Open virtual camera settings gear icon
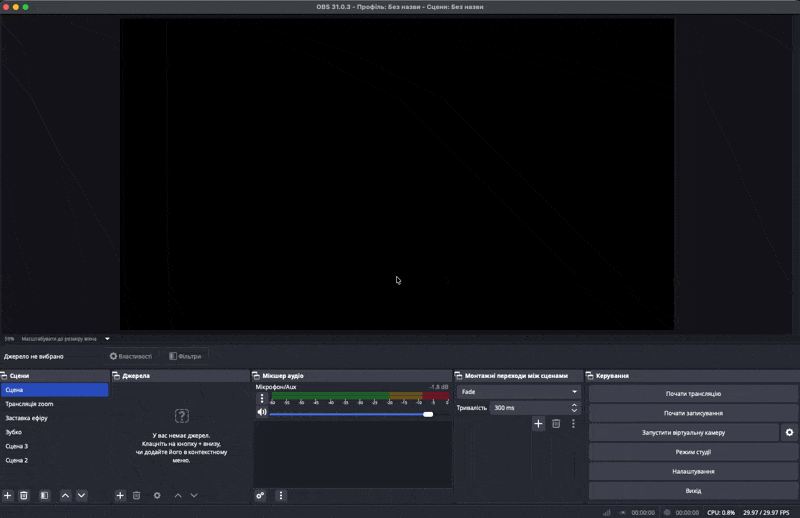The image size is (800, 518). tap(789, 432)
